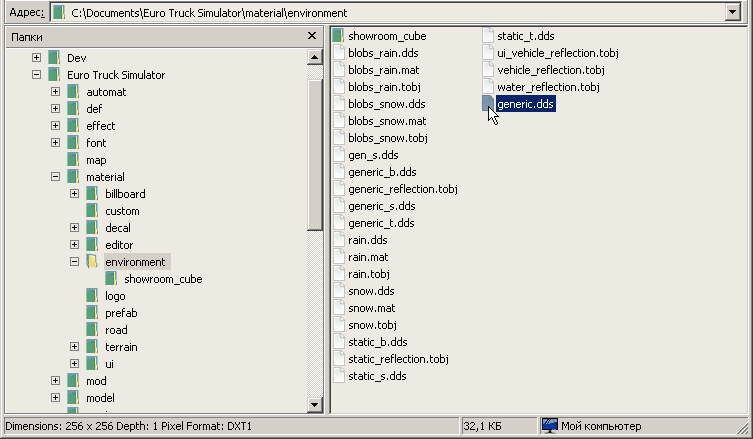Image resolution: width=753 pixels, height=439 pixels.
Task: Collapse the environment folder node
Action: [74, 262]
